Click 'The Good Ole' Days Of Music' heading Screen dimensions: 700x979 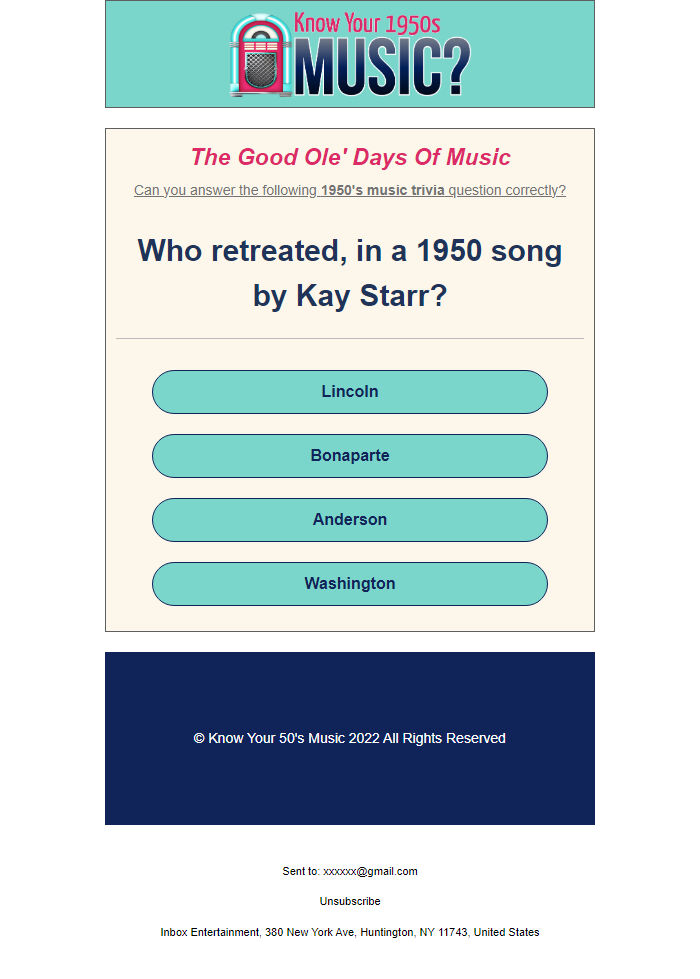350,157
